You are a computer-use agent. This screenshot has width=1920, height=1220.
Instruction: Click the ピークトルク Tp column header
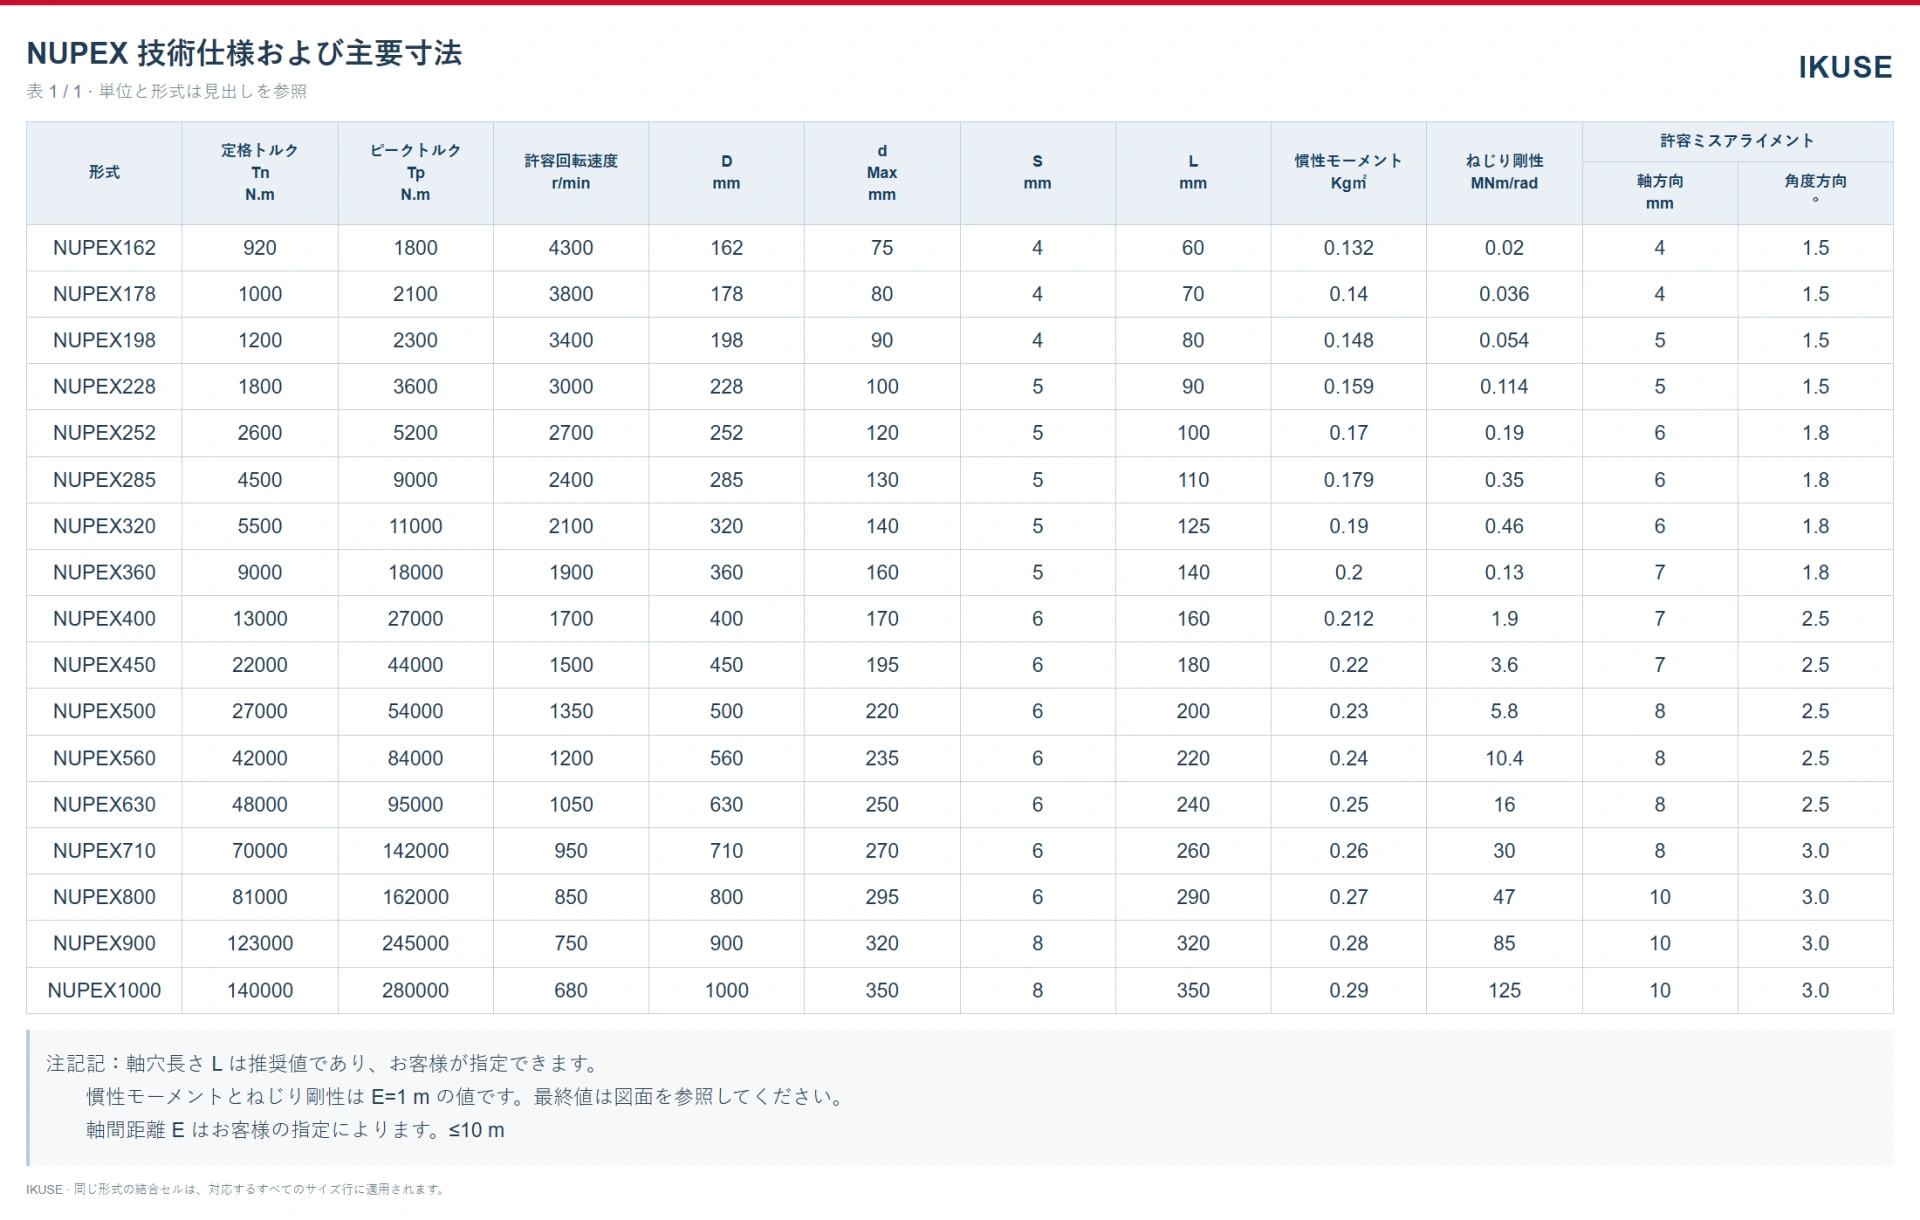(415, 172)
